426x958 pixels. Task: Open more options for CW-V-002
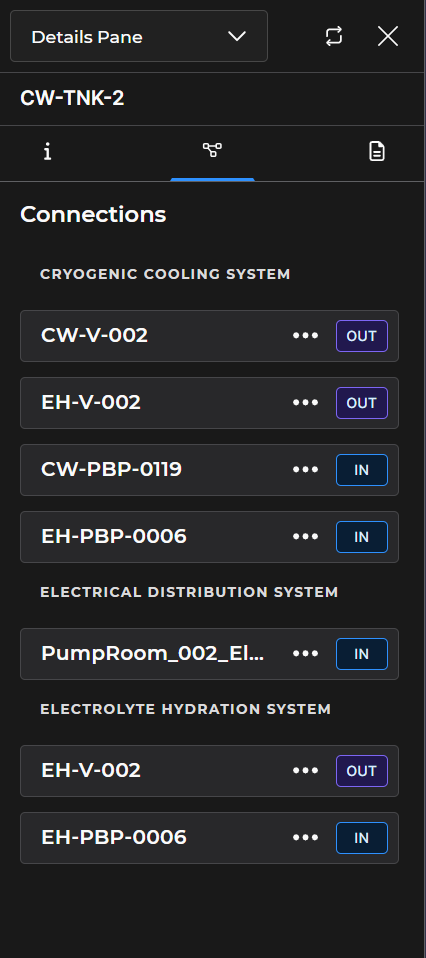pyautogui.click(x=306, y=335)
